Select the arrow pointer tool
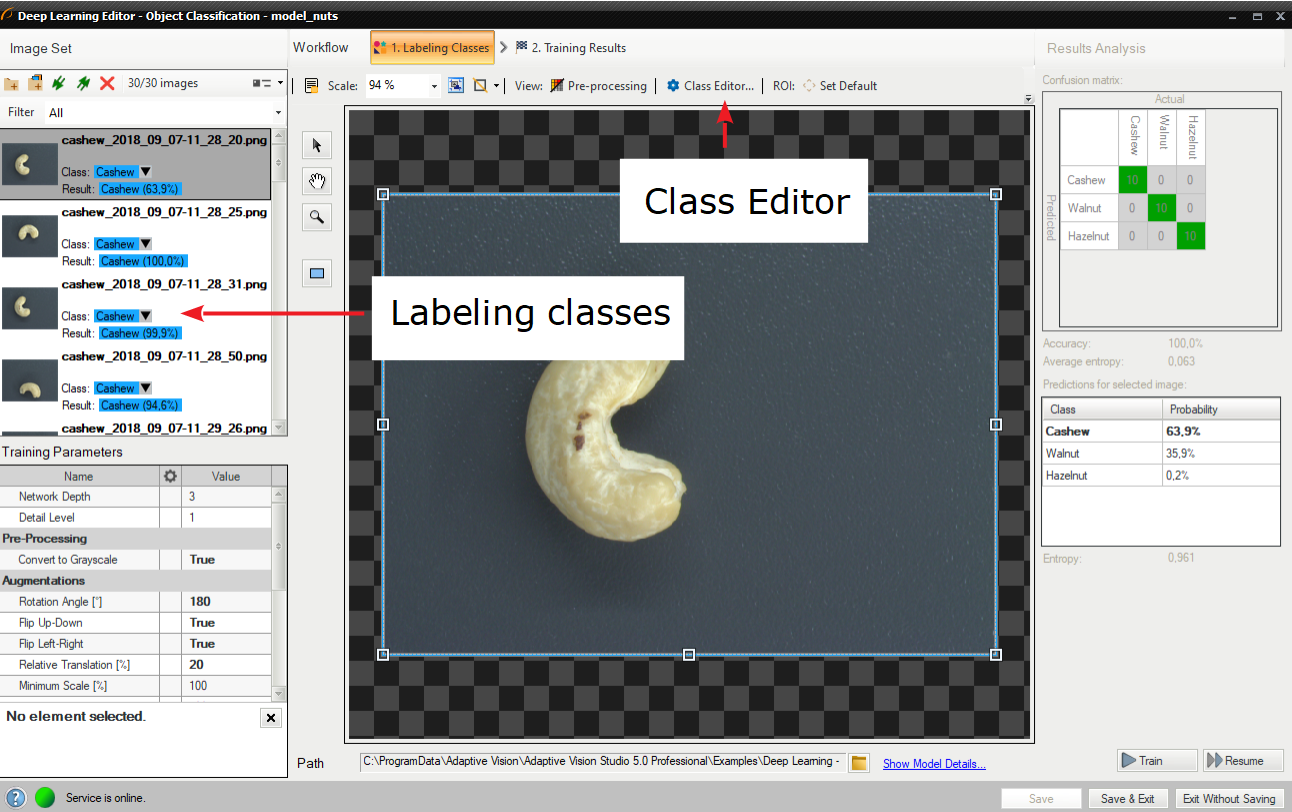 (x=318, y=146)
